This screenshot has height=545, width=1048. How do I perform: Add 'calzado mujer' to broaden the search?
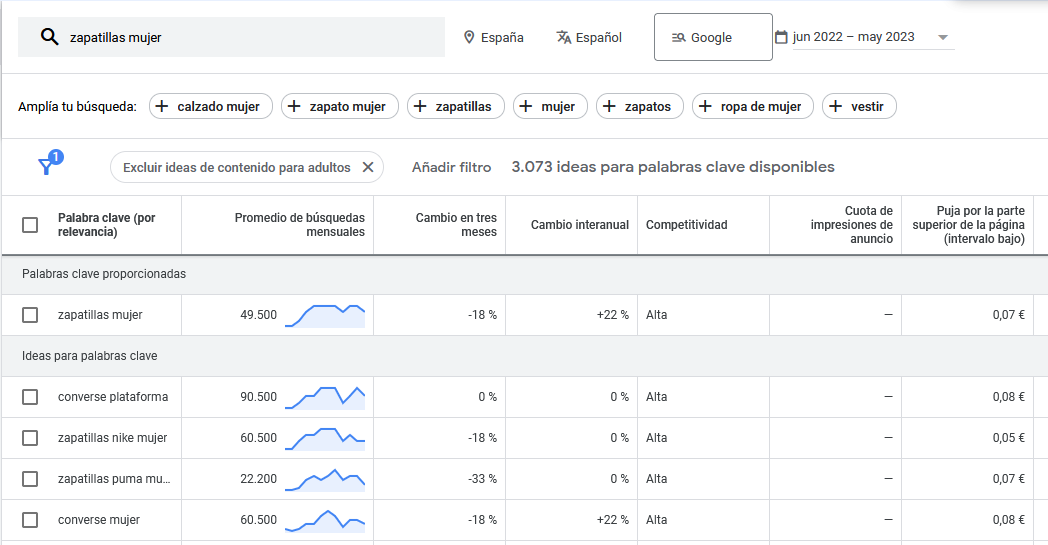pyautogui.click(x=211, y=106)
